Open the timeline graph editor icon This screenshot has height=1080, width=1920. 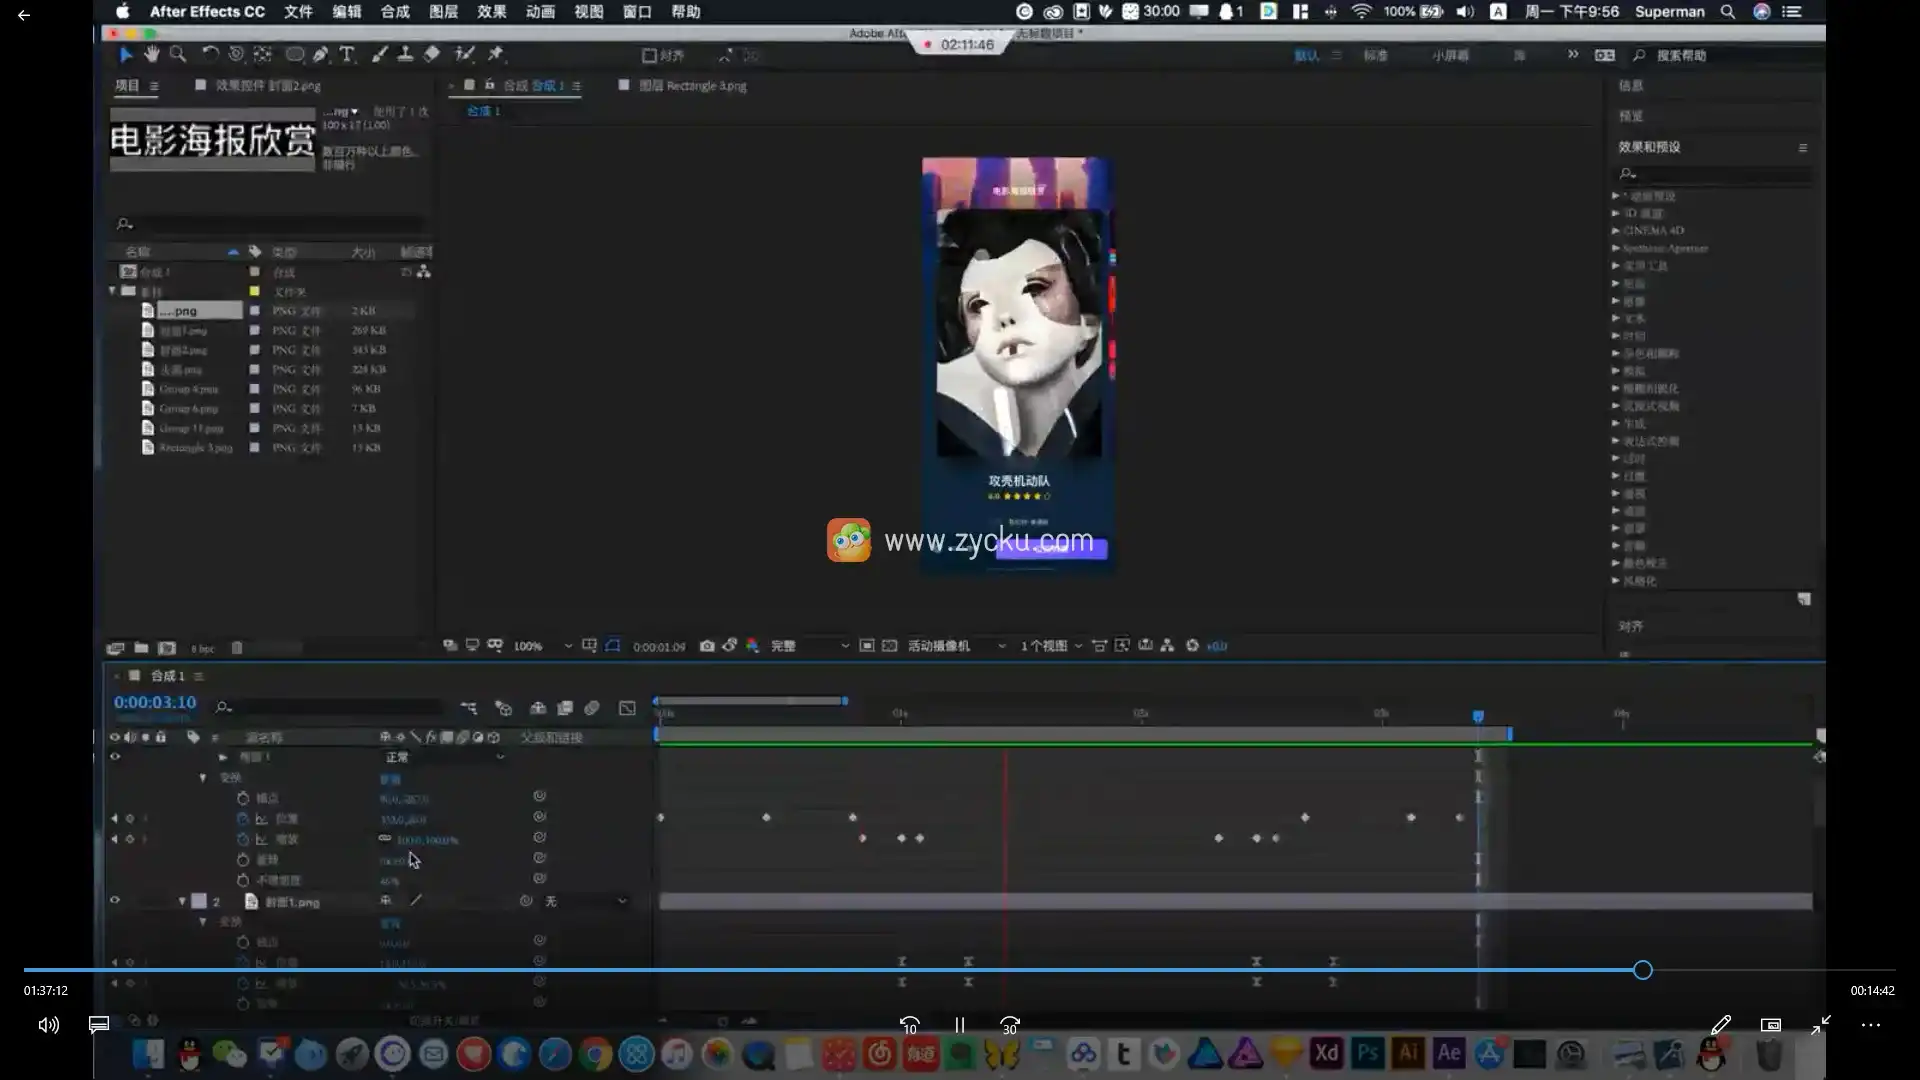(x=627, y=708)
